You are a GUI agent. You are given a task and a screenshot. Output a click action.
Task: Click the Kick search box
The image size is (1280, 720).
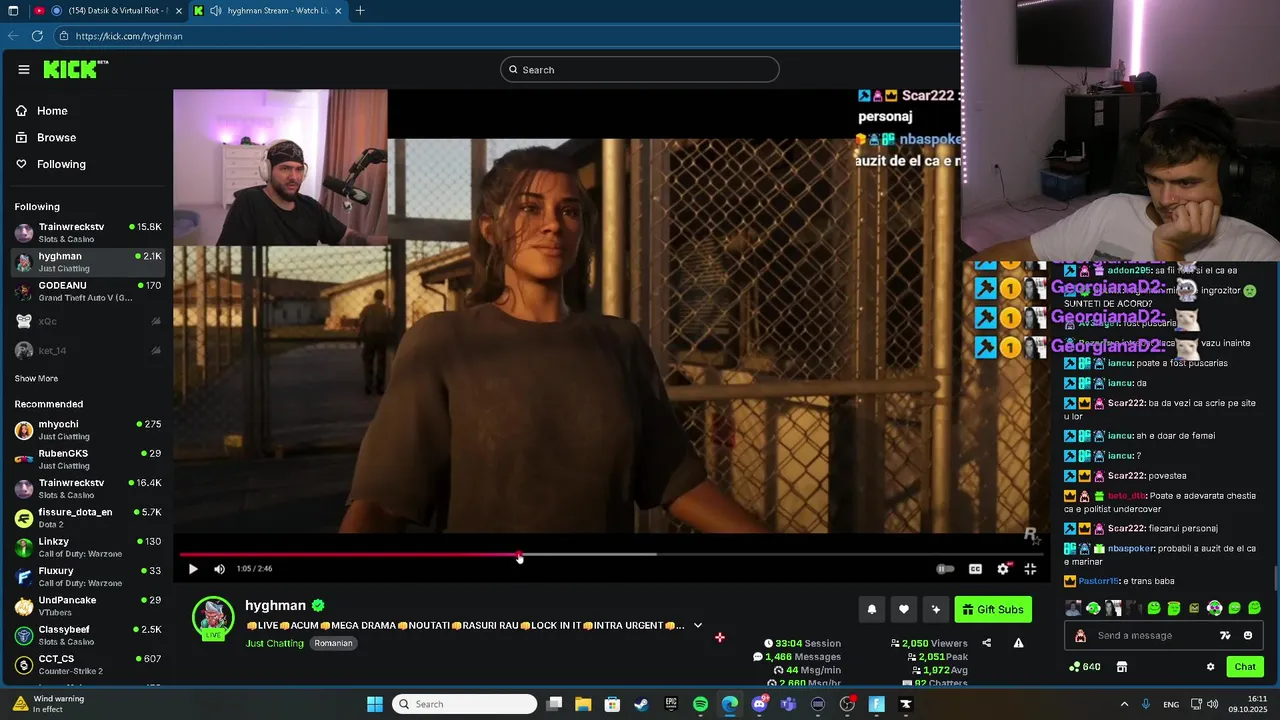(x=640, y=69)
